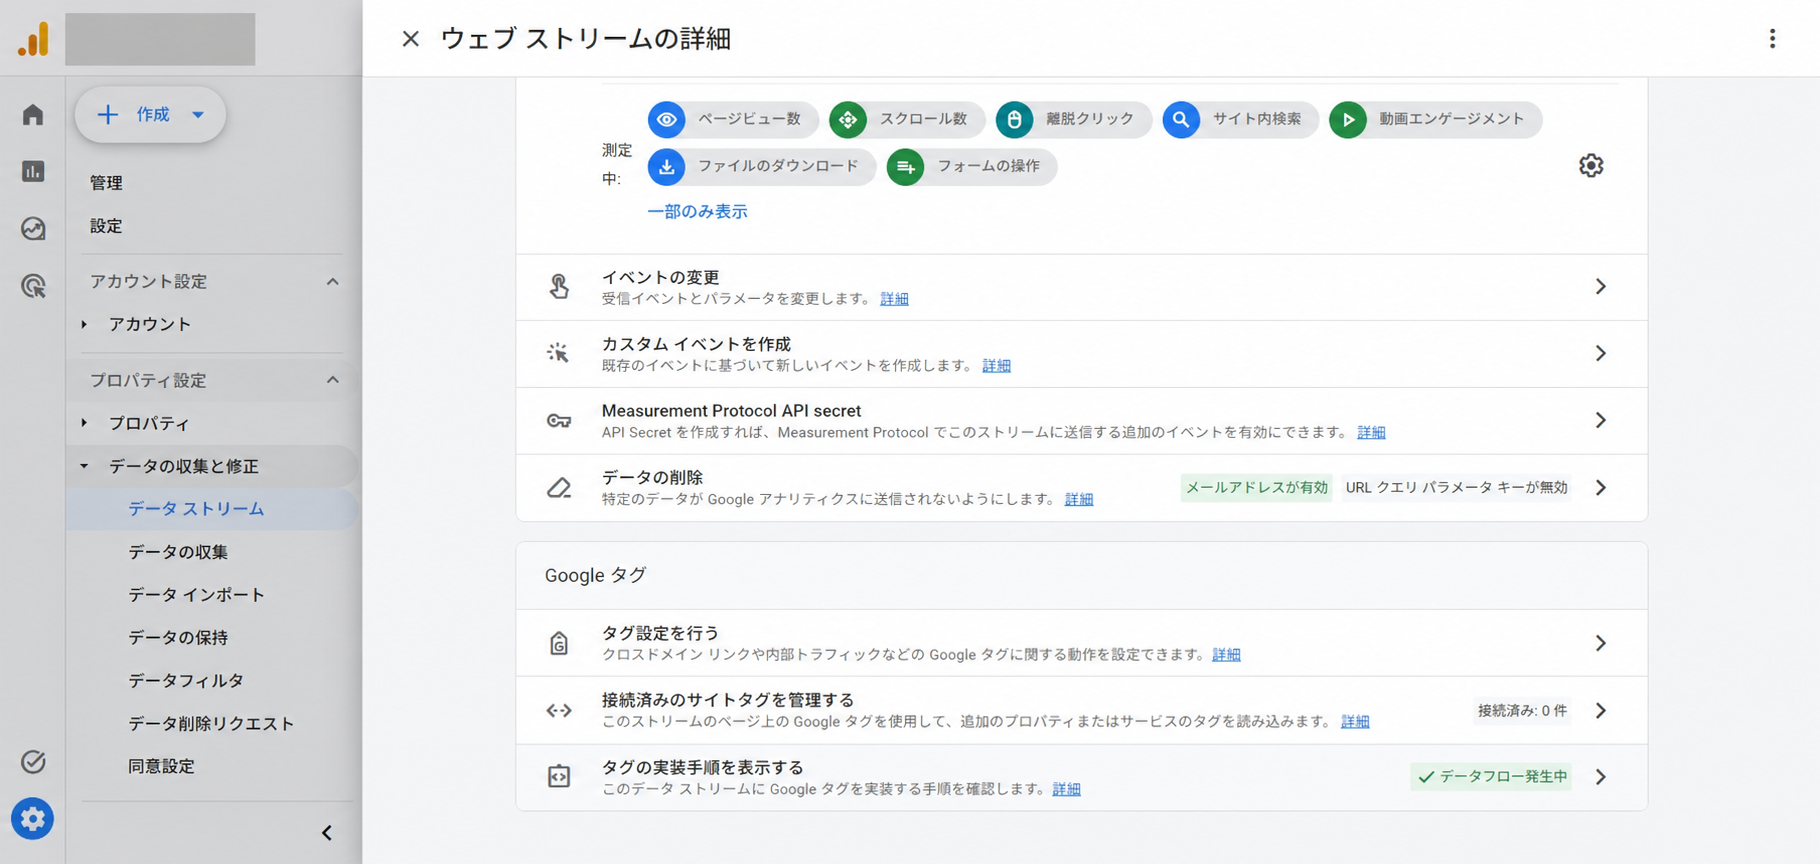The image size is (1820, 864).
Task: Open Measurement Protocol API secret chevron
Action: click(1600, 420)
